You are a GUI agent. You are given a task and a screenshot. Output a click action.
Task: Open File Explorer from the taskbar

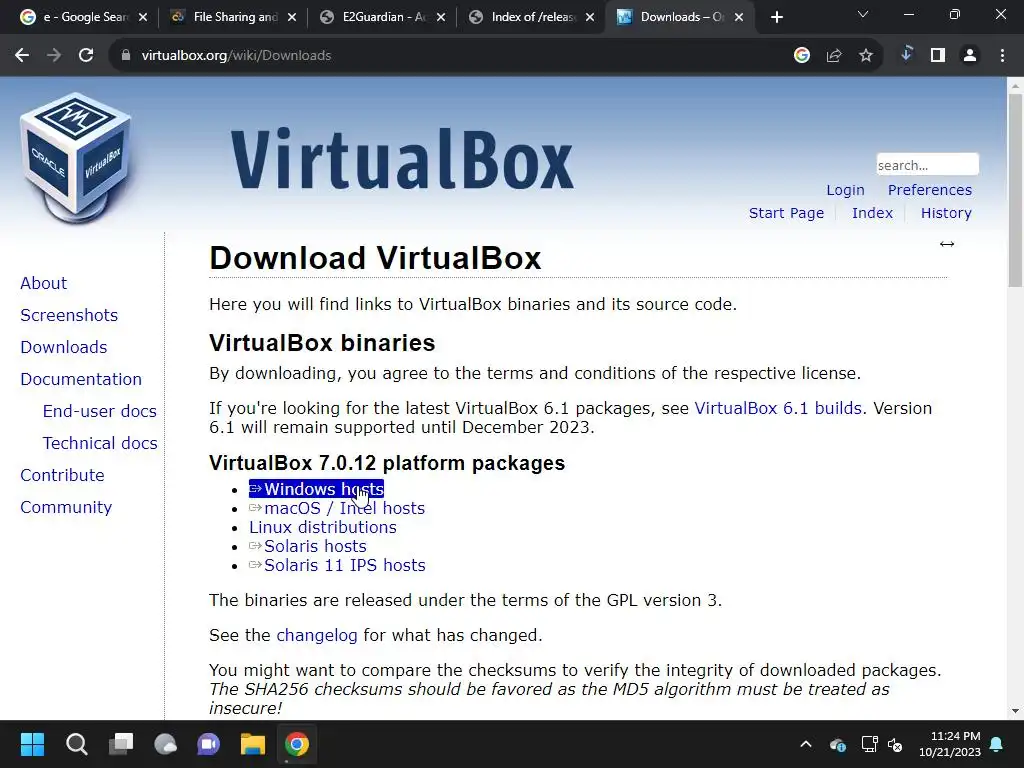[253, 744]
